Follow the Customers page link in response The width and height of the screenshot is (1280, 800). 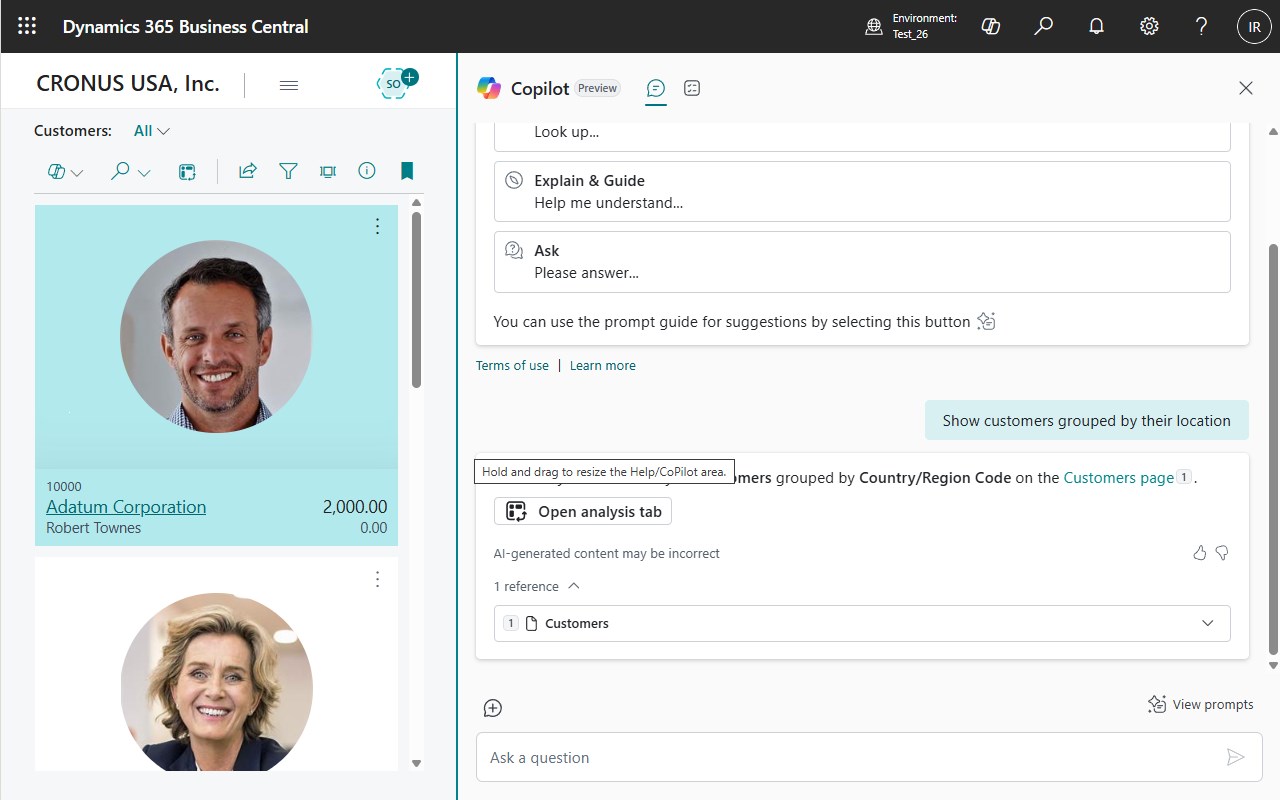tap(1118, 477)
